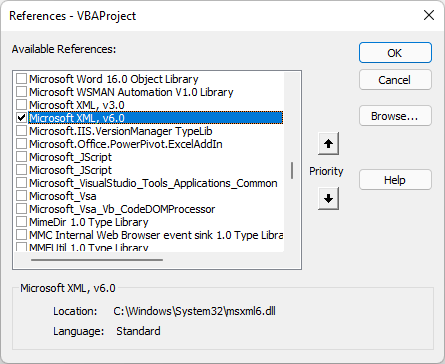
Task: Select the Microsoft_Vsa list entry
Action: tap(63, 196)
